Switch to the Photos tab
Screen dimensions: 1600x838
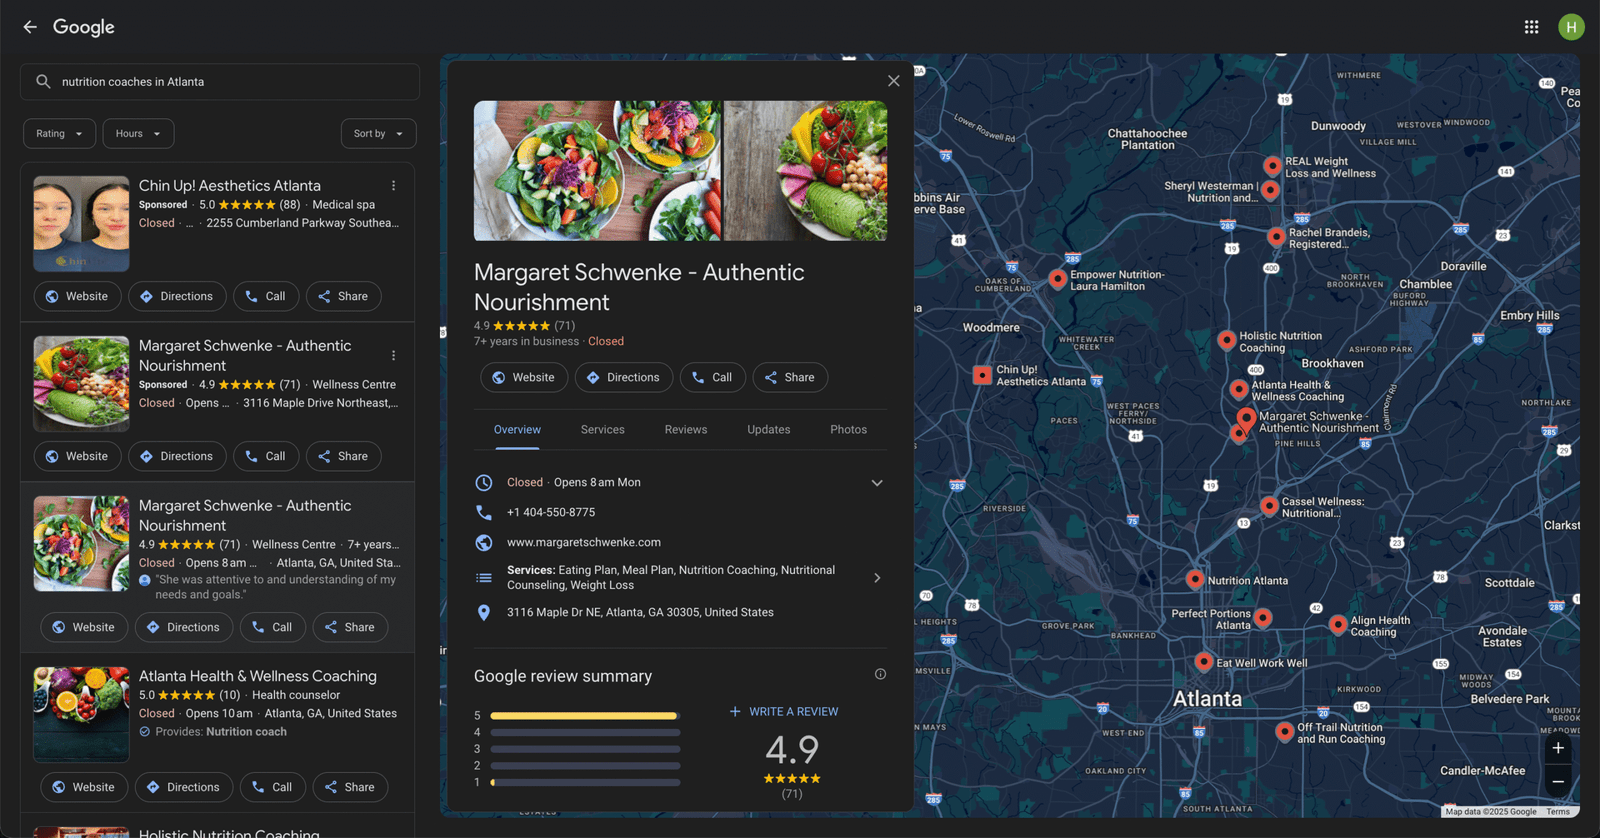[x=849, y=430]
